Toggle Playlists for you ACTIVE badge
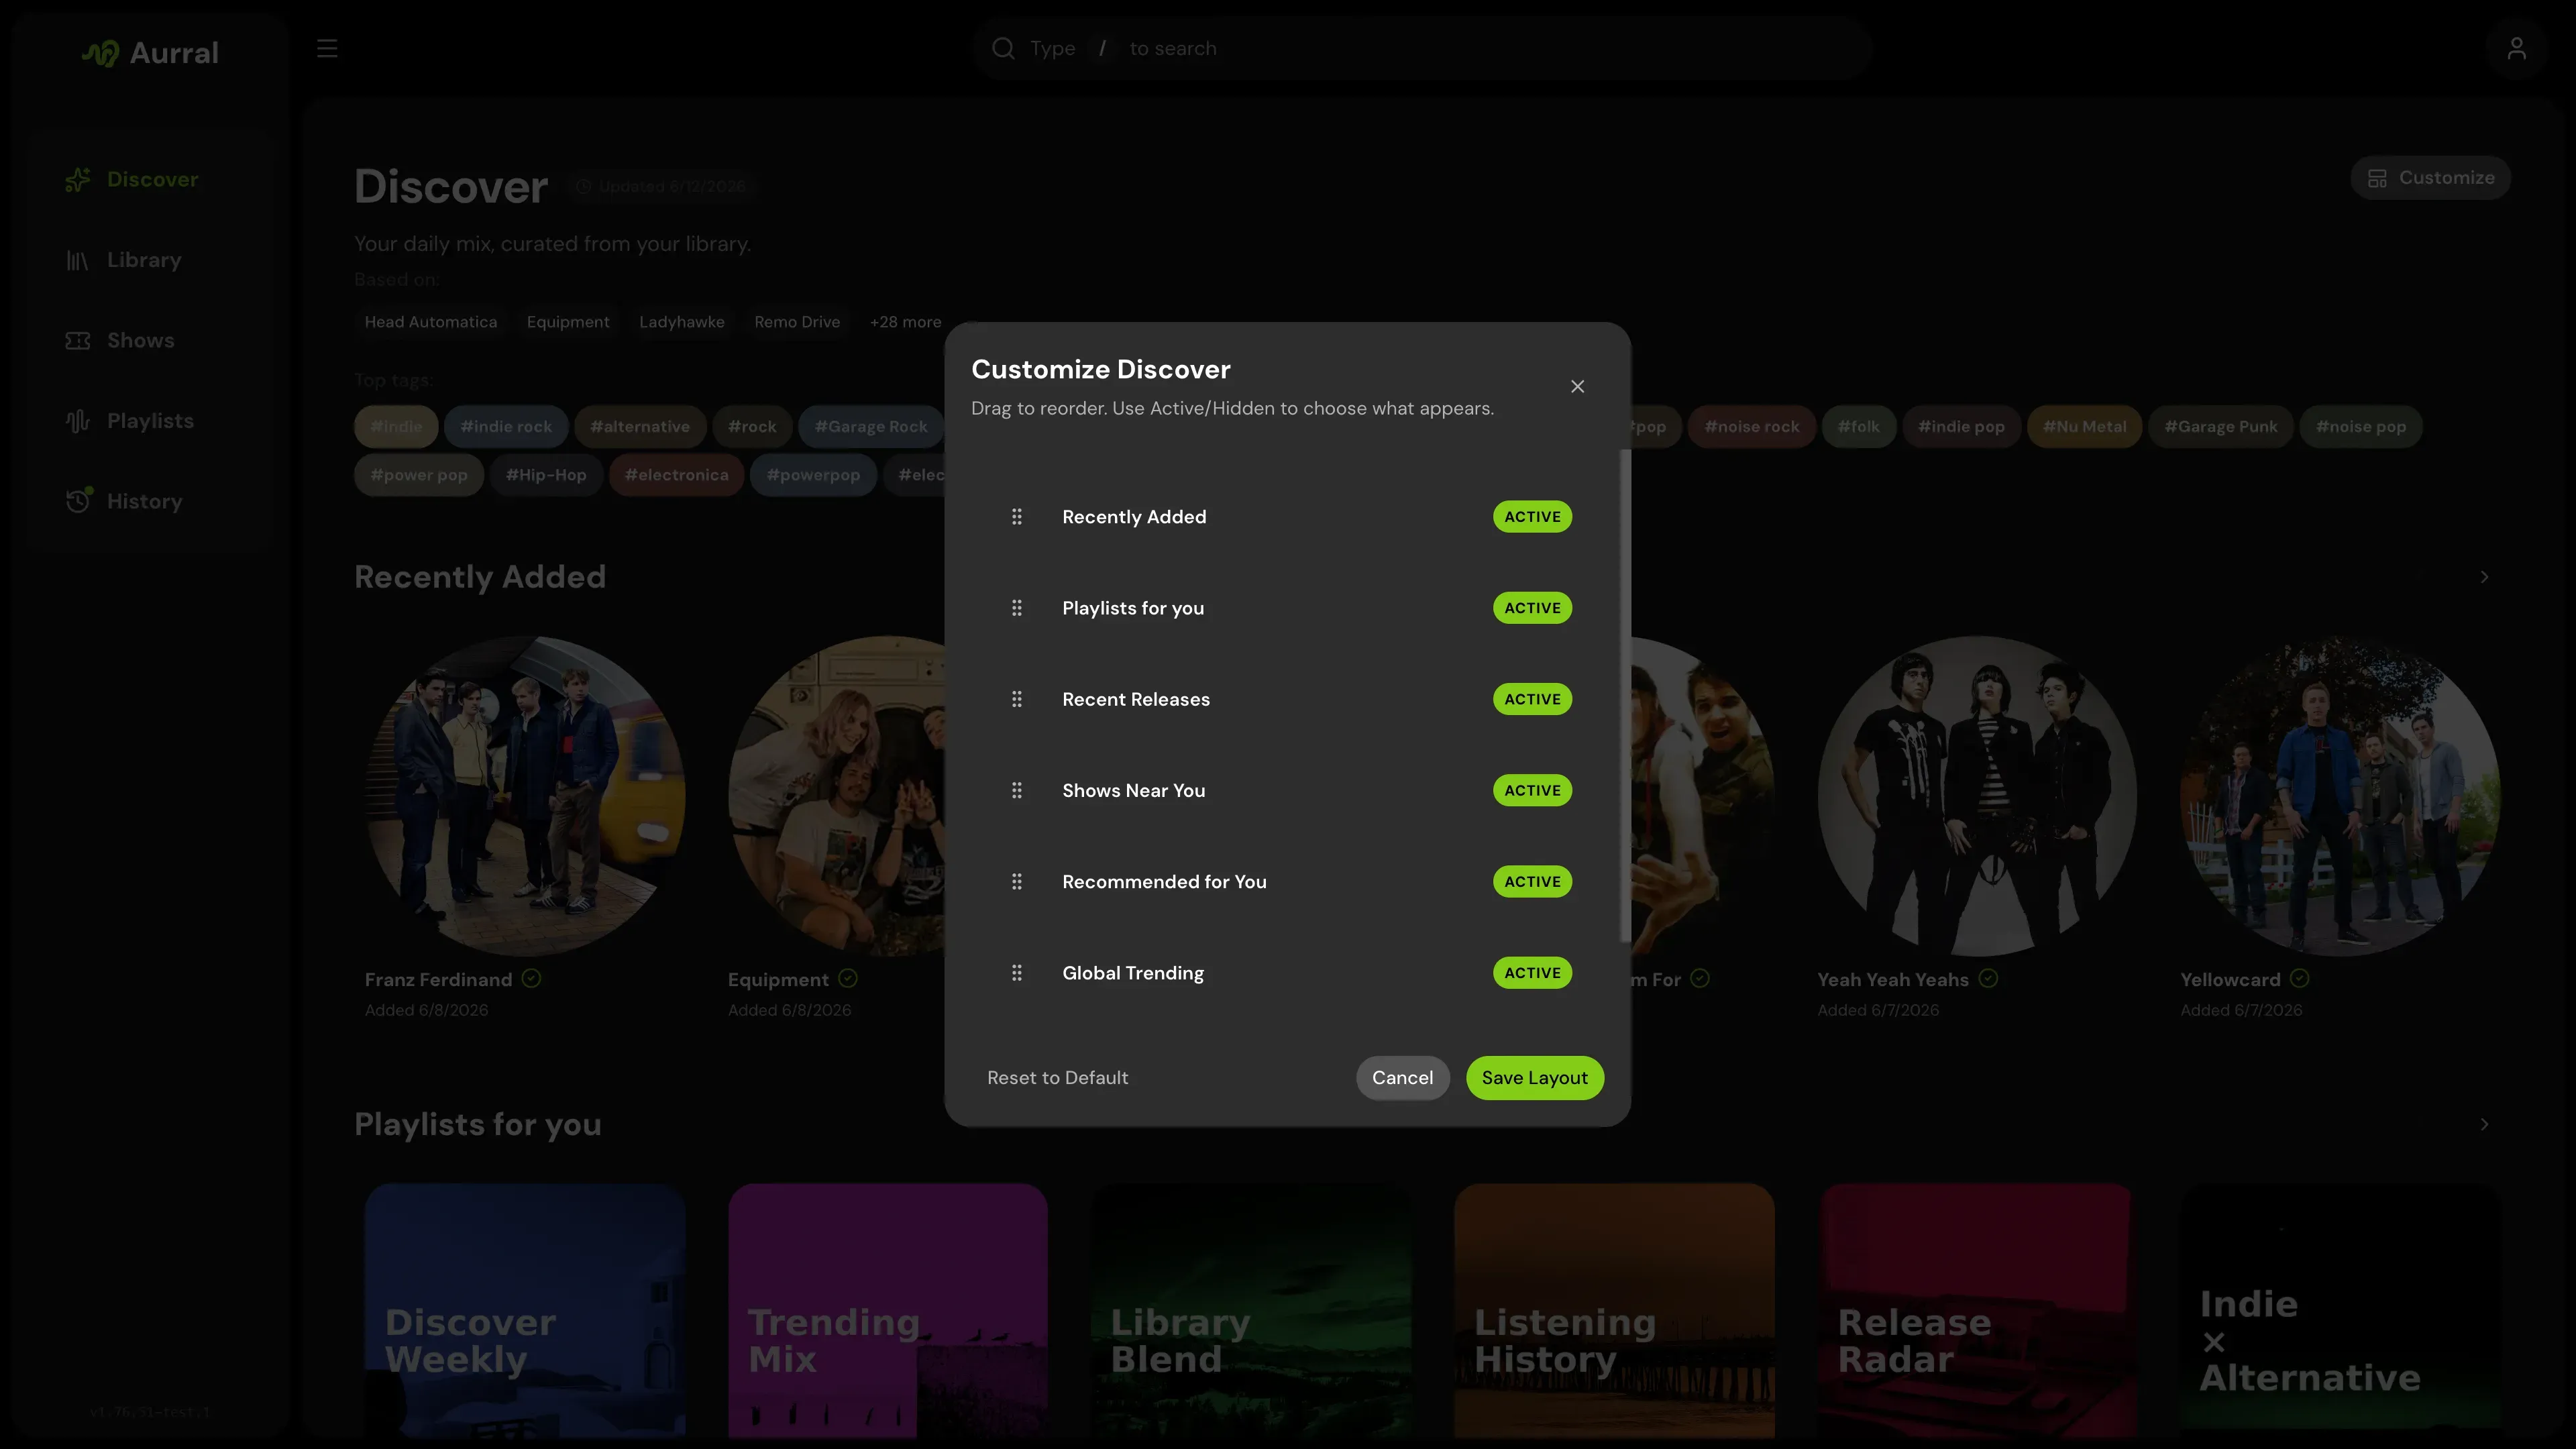The width and height of the screenshot is (2576, 1449). 1532,608
